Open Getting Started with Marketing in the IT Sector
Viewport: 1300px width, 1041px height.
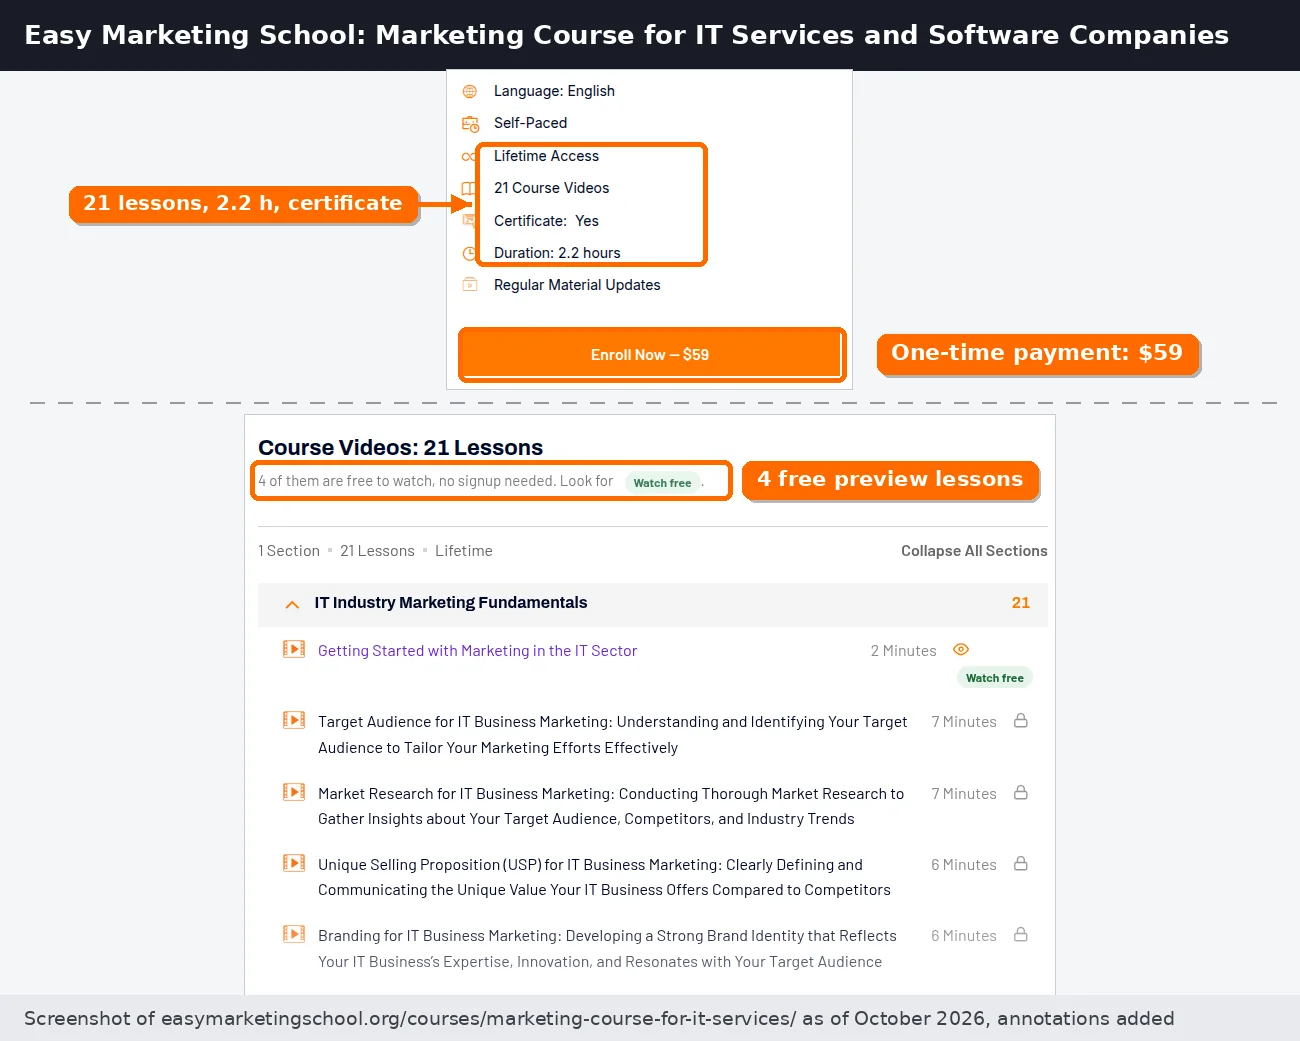pos(477,651)
